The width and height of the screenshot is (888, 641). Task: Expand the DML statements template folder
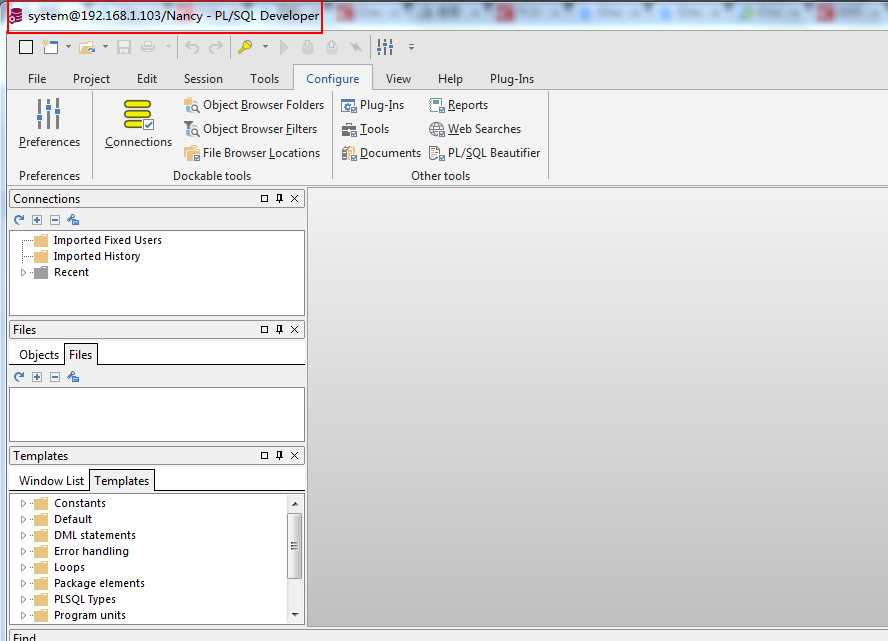click(x=23, y=535)
